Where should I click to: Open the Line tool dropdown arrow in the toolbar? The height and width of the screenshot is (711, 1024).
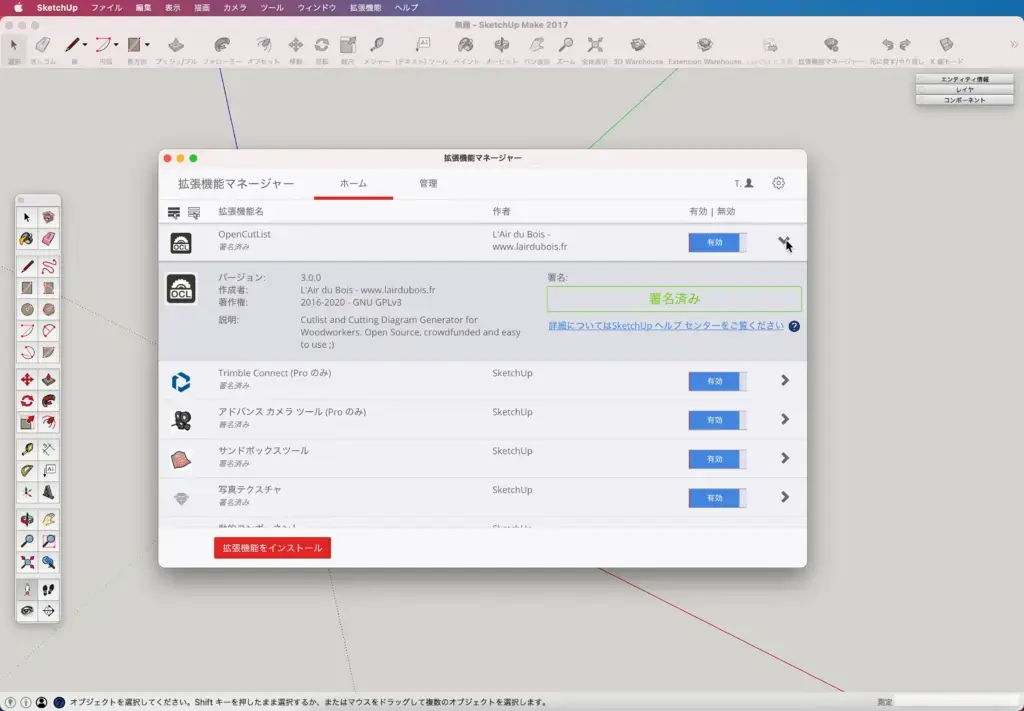[x=85, y=45]
